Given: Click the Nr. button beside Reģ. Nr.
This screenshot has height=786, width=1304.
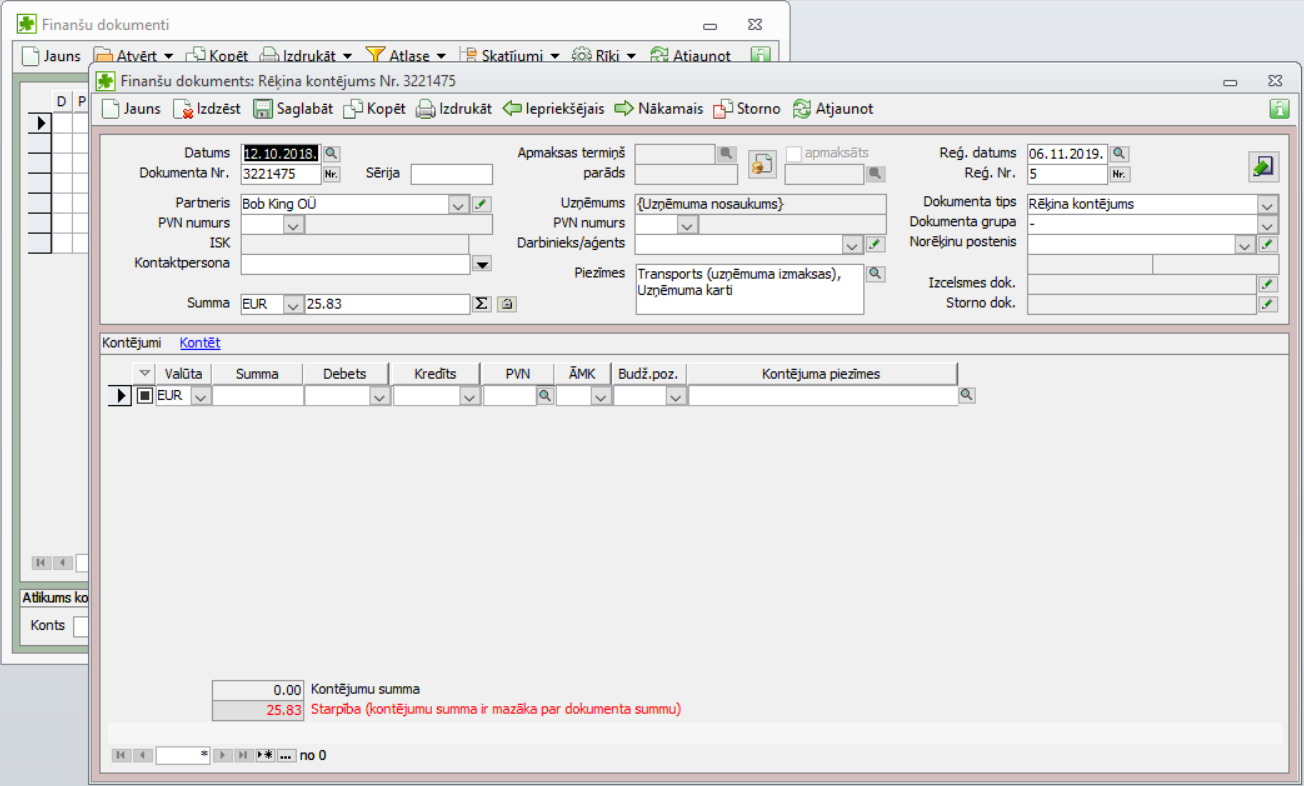Looking at the screenshot, I should [1119, 174].
